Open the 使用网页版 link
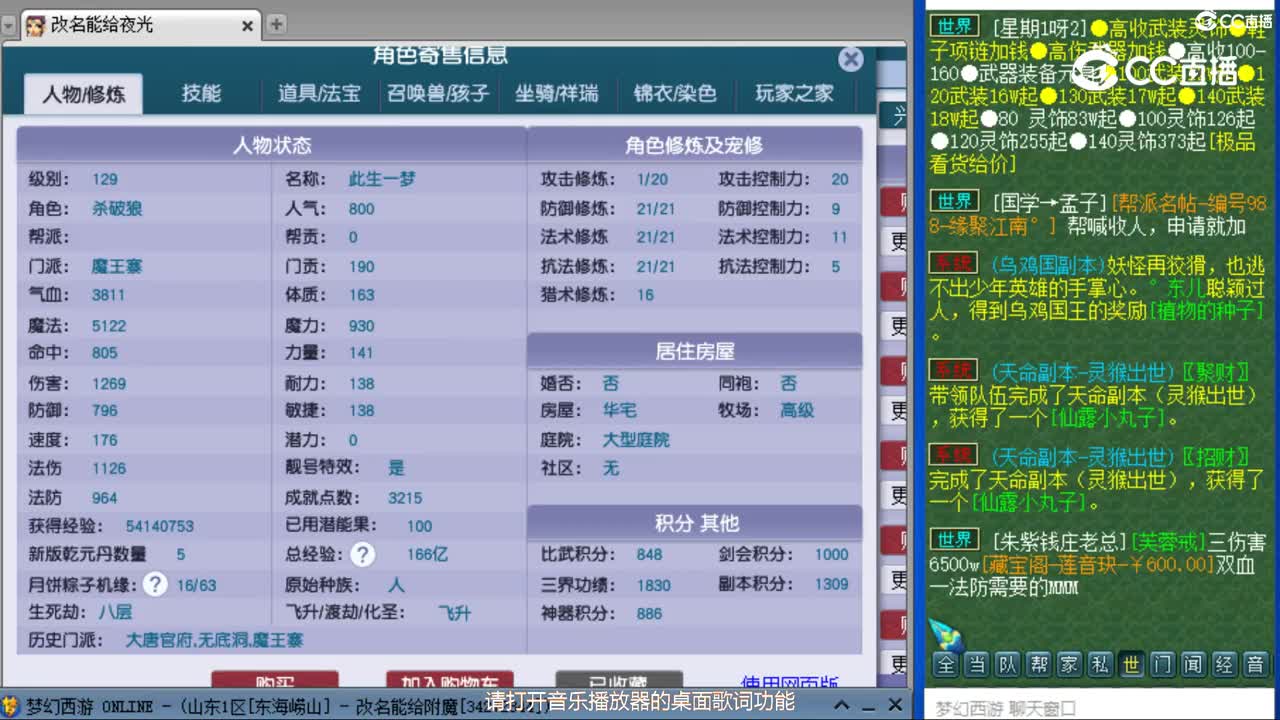 (x=789, y=683)
